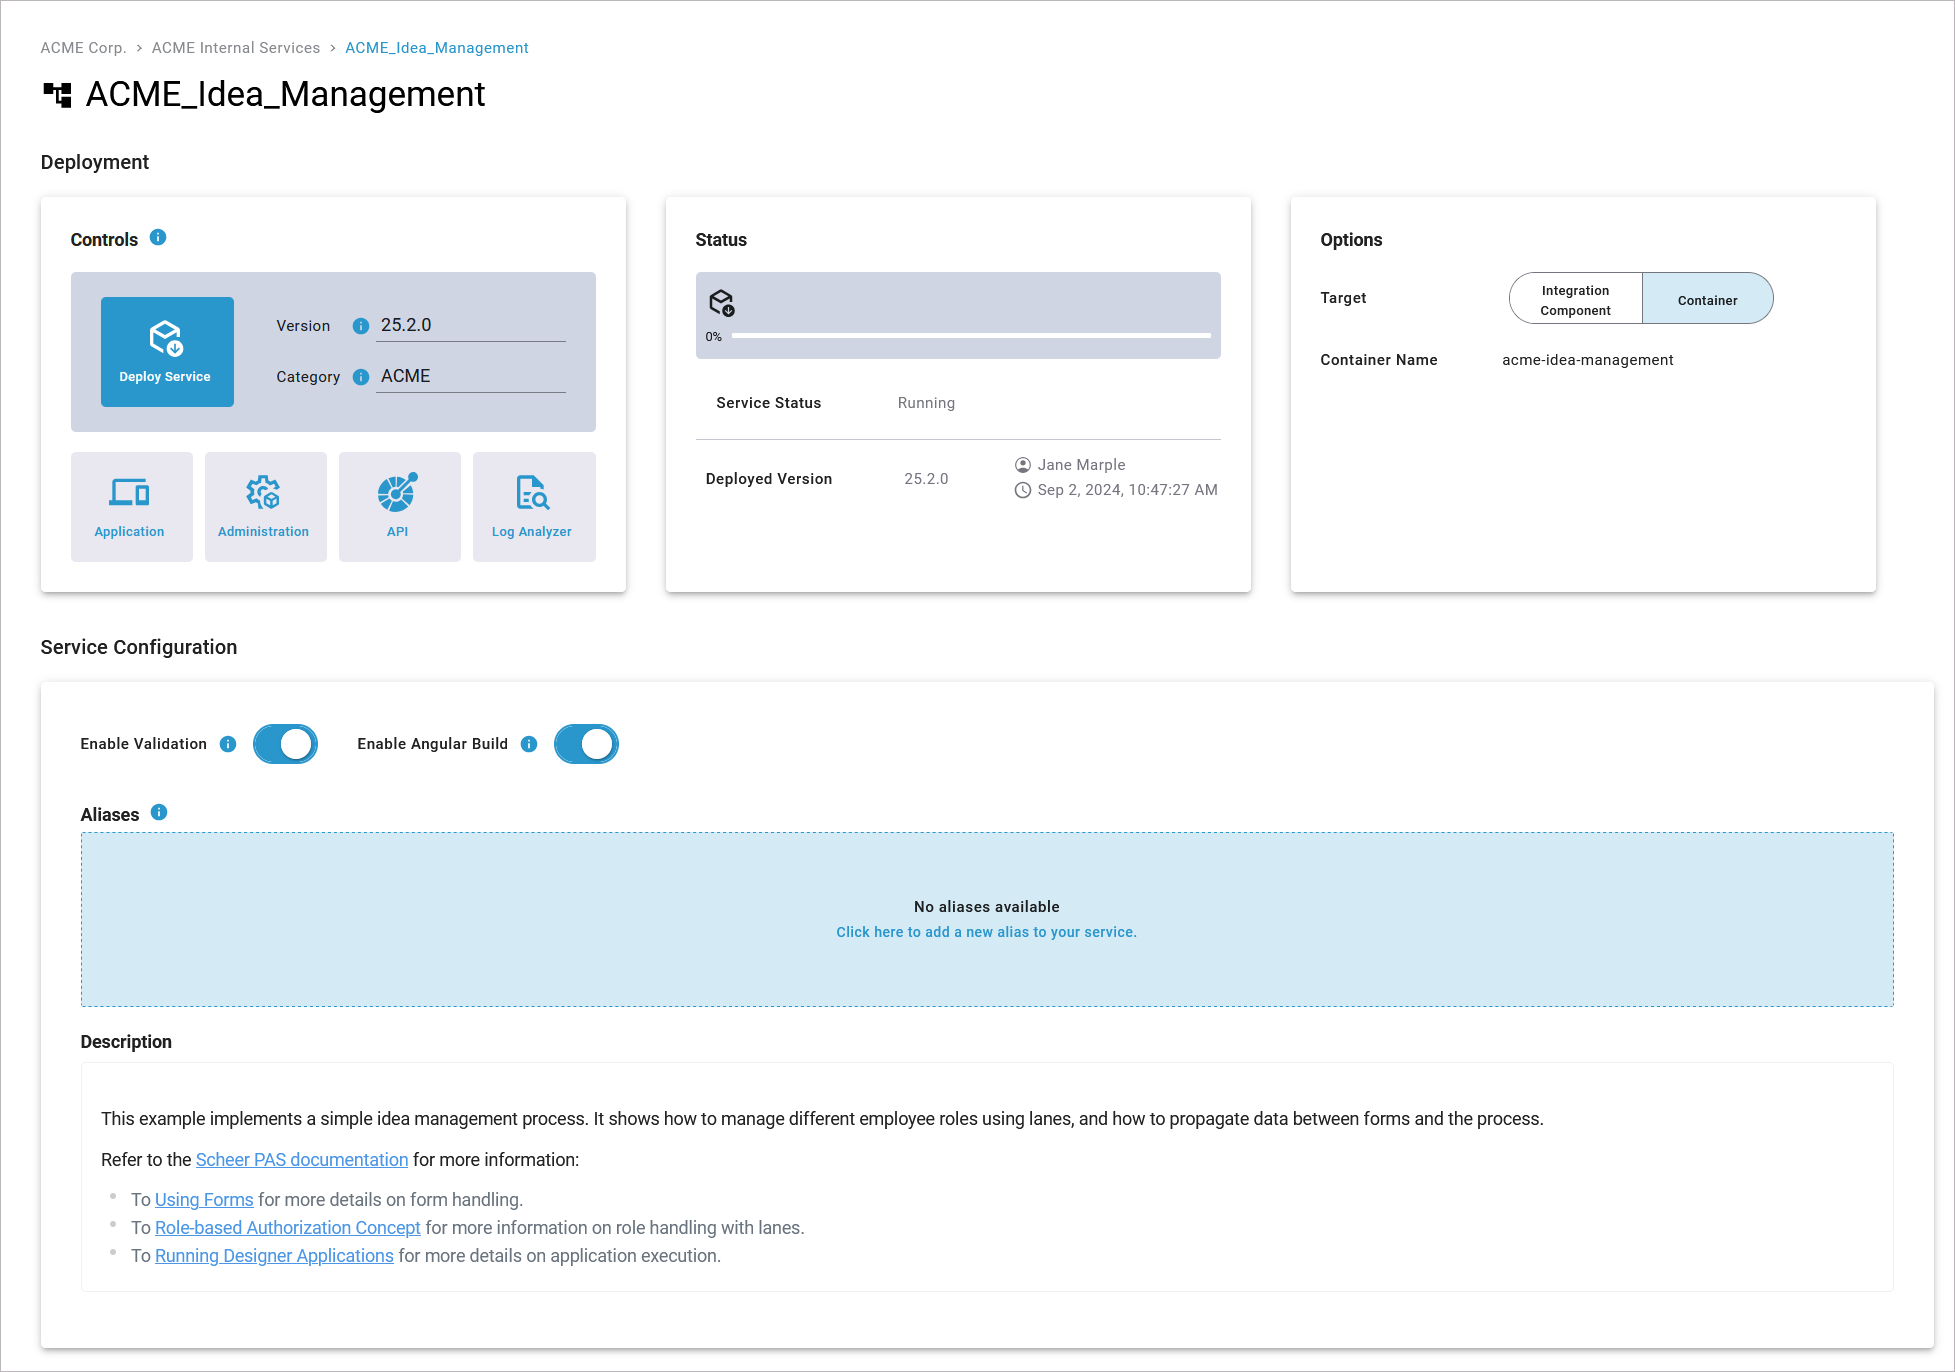Go to ACME Internal Services breadcrumb
This screenshot has width=1955, height=1372.
236,48
